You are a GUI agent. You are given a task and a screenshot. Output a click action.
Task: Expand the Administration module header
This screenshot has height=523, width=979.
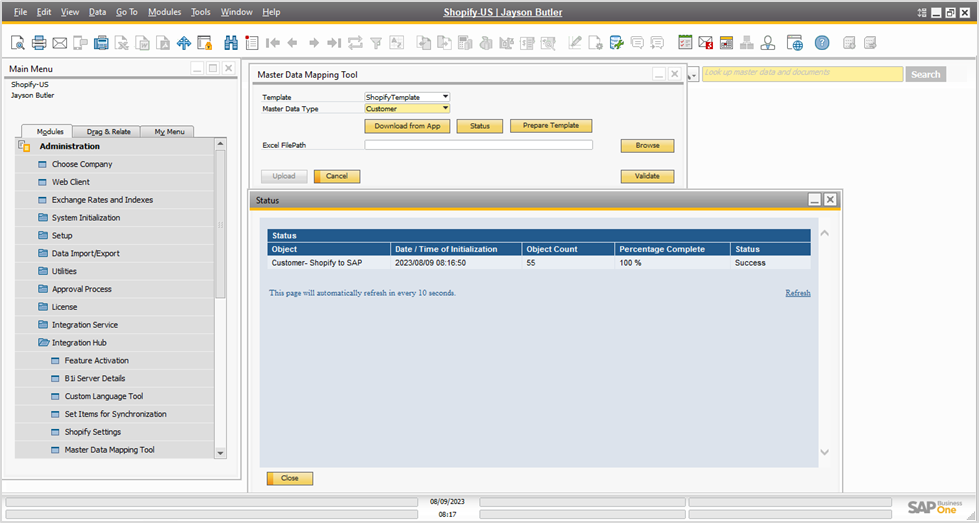(x=69, y=146)
